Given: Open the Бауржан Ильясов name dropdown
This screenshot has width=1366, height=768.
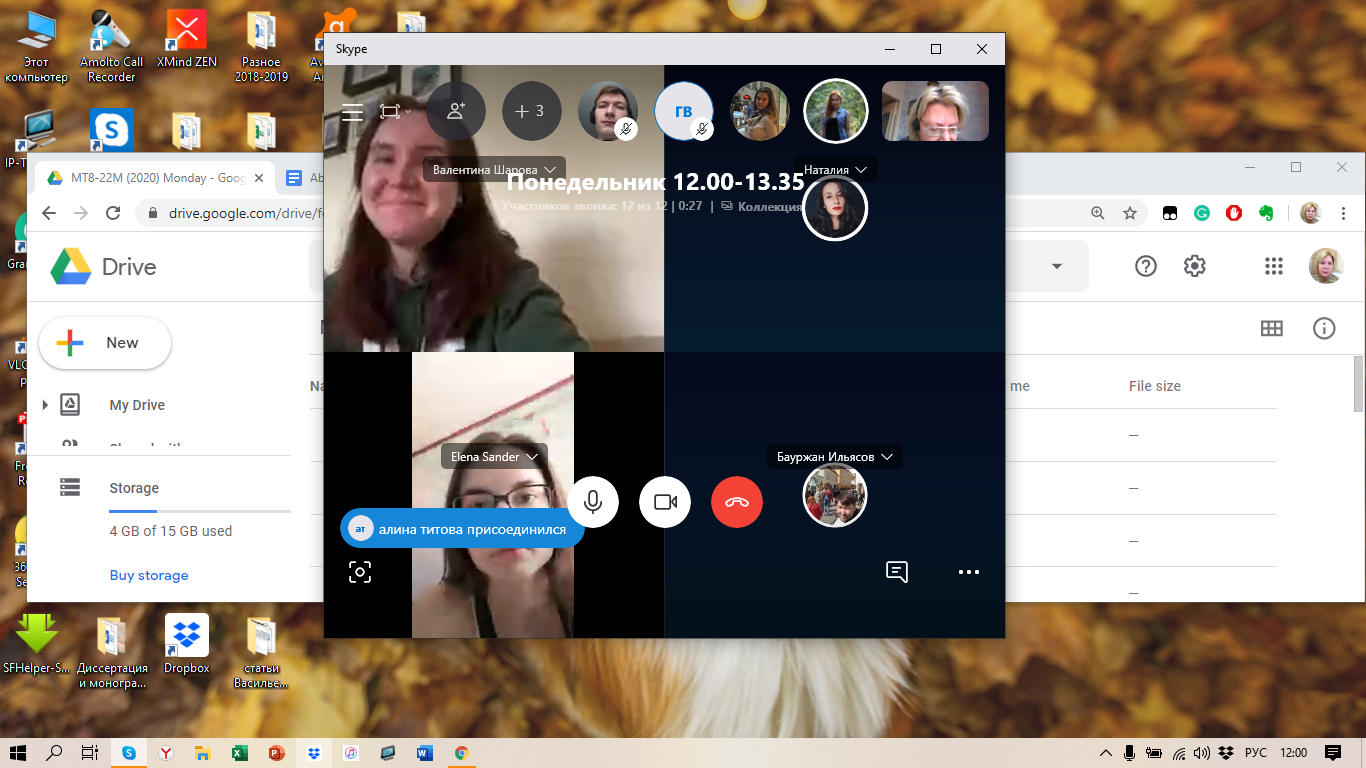Looking at the screenshot, I should pos(835,457).
